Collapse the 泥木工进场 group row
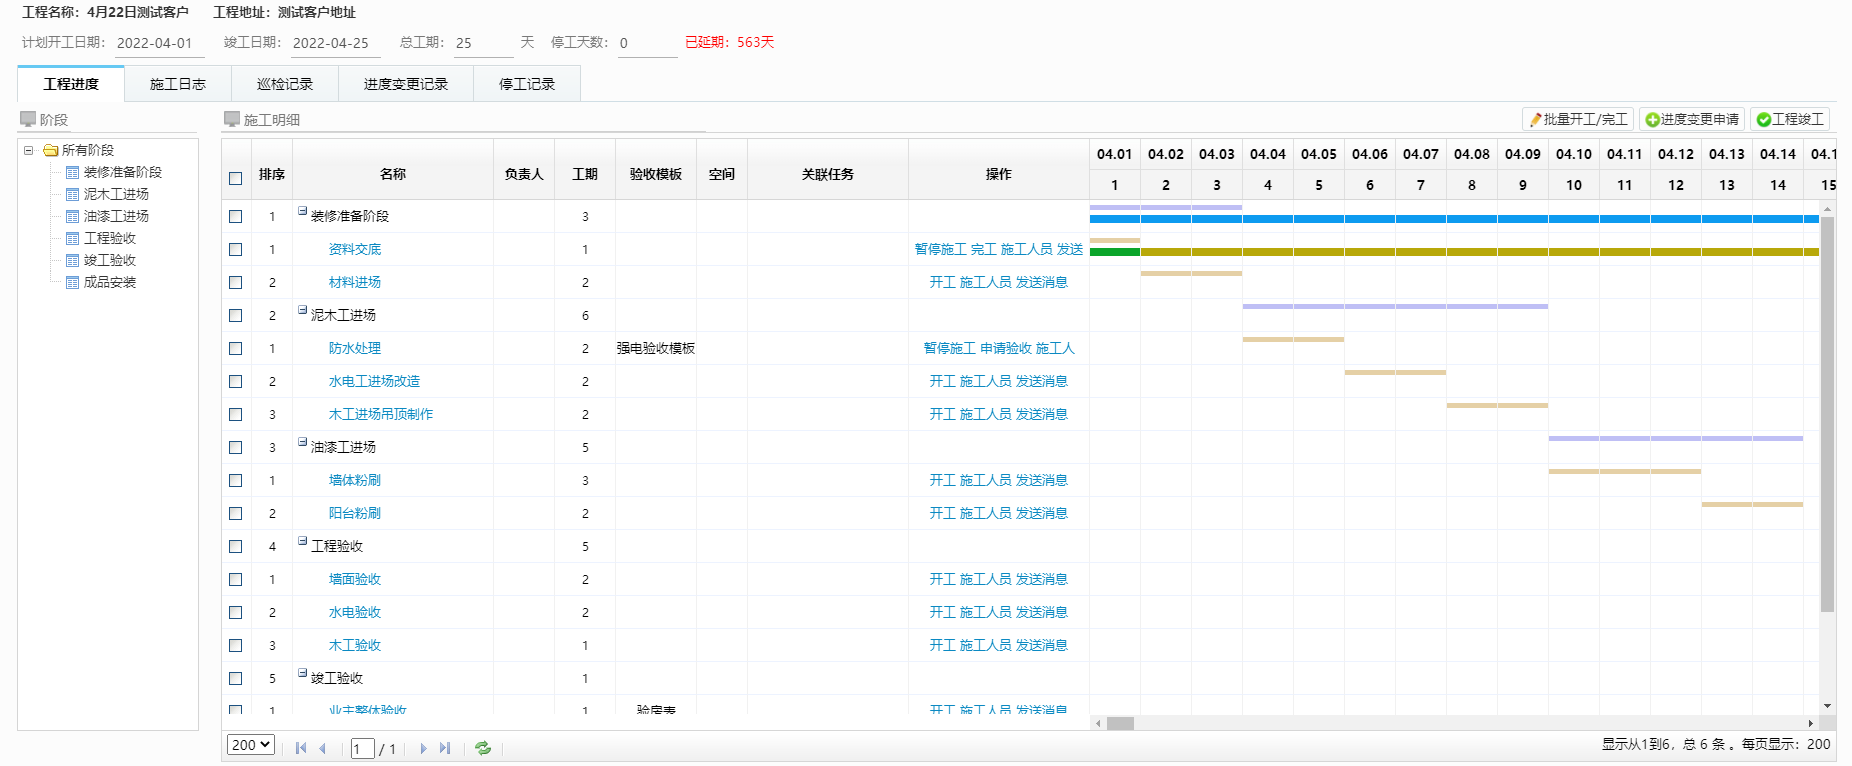This screenshot has height=766, width=1852. [x=302, y=310]
